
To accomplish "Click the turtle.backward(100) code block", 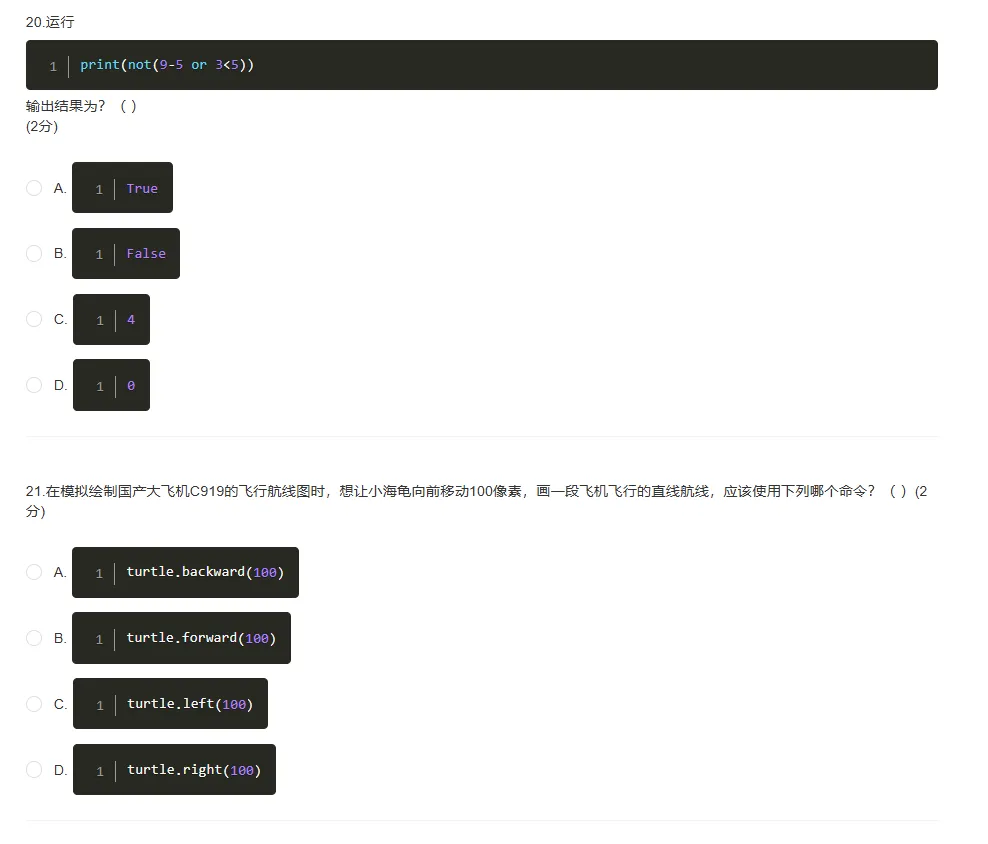I will tap(185, 572).
